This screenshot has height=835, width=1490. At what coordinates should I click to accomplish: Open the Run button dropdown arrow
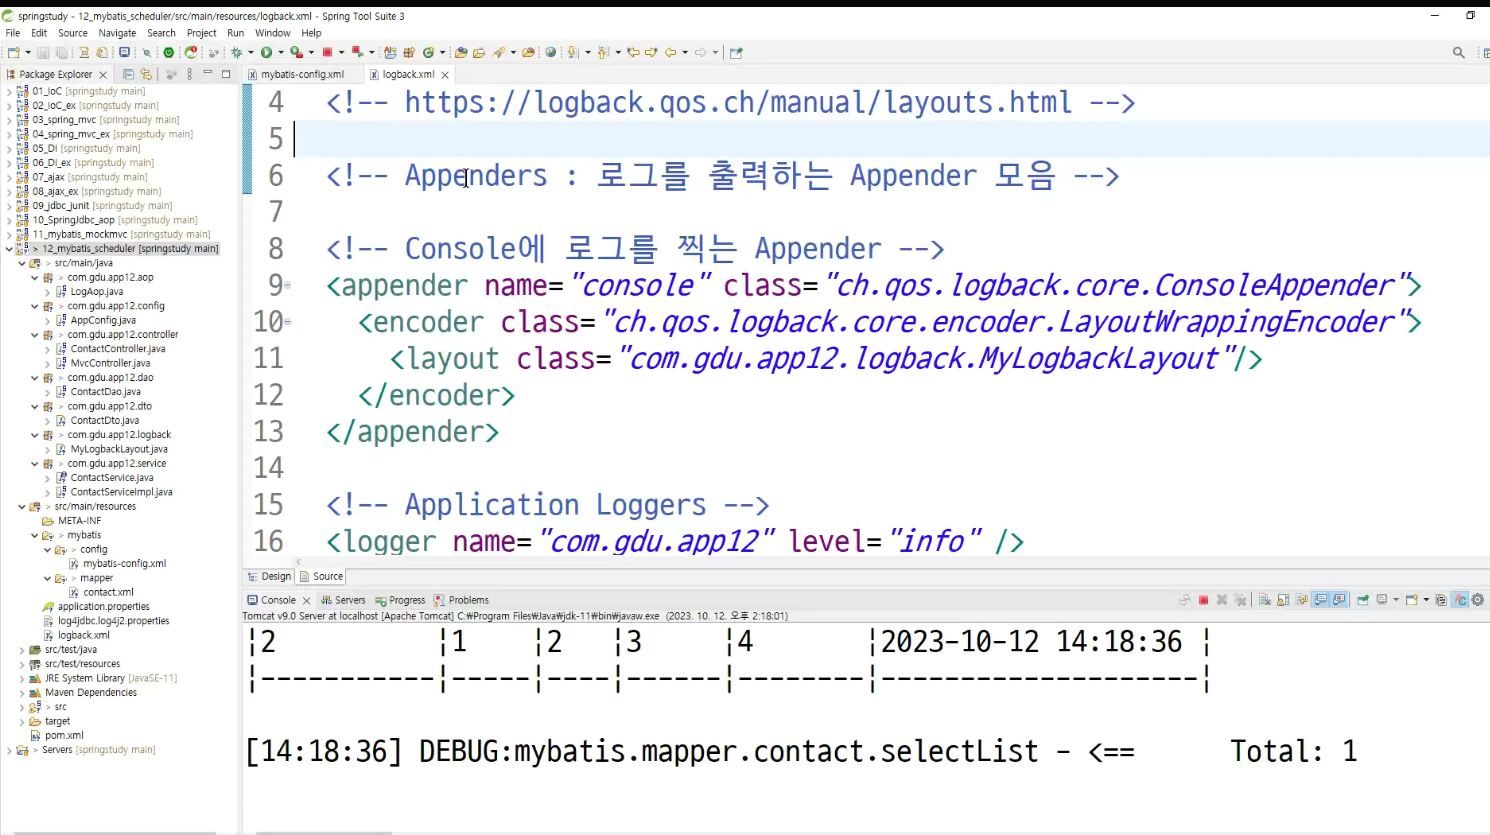click(x=281, y=52)
